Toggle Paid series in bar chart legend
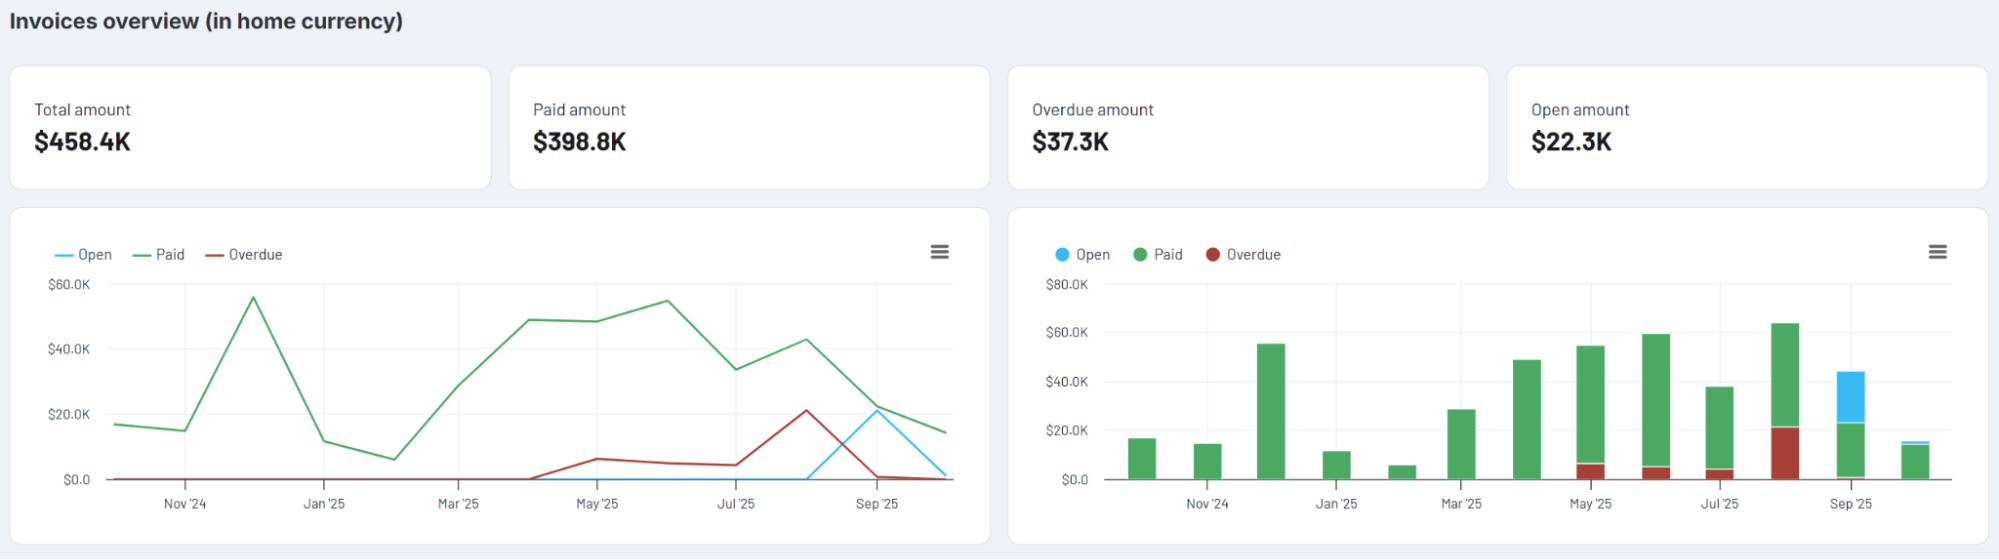 click(x=1157, y=255)
